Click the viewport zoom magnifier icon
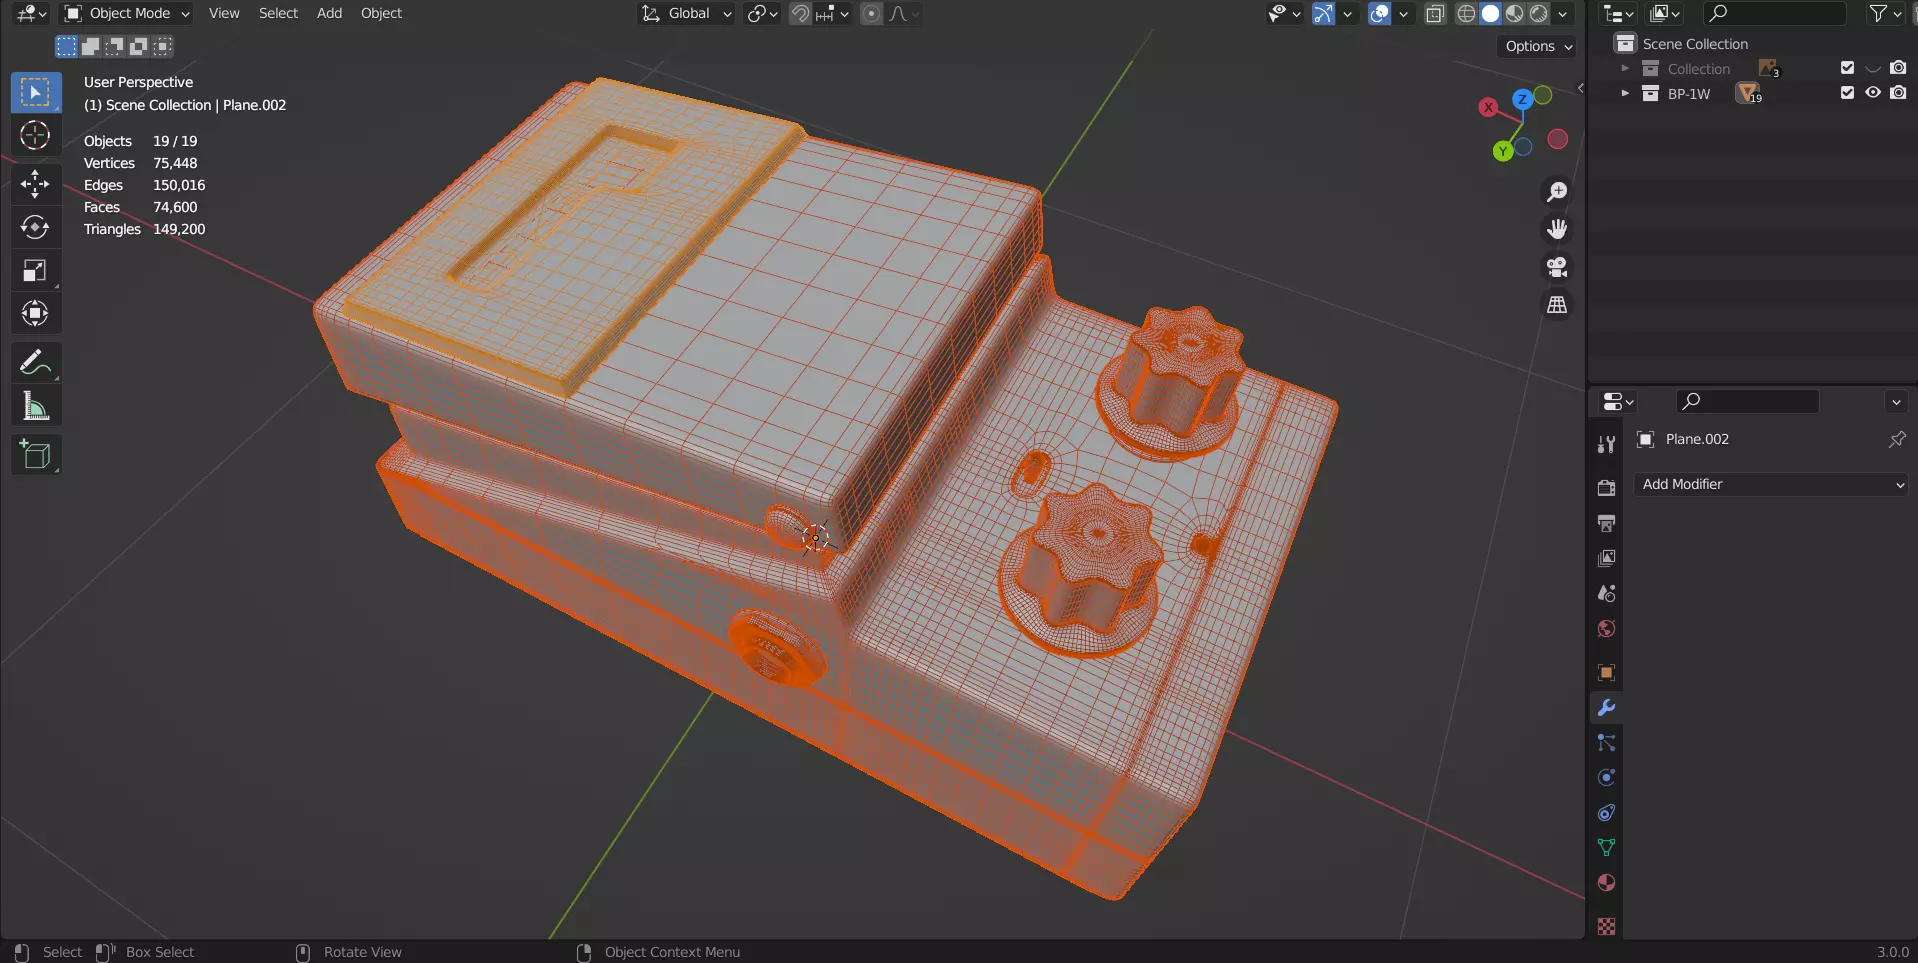This screenshot has width=1918, height=963. tap(1557, 191)
